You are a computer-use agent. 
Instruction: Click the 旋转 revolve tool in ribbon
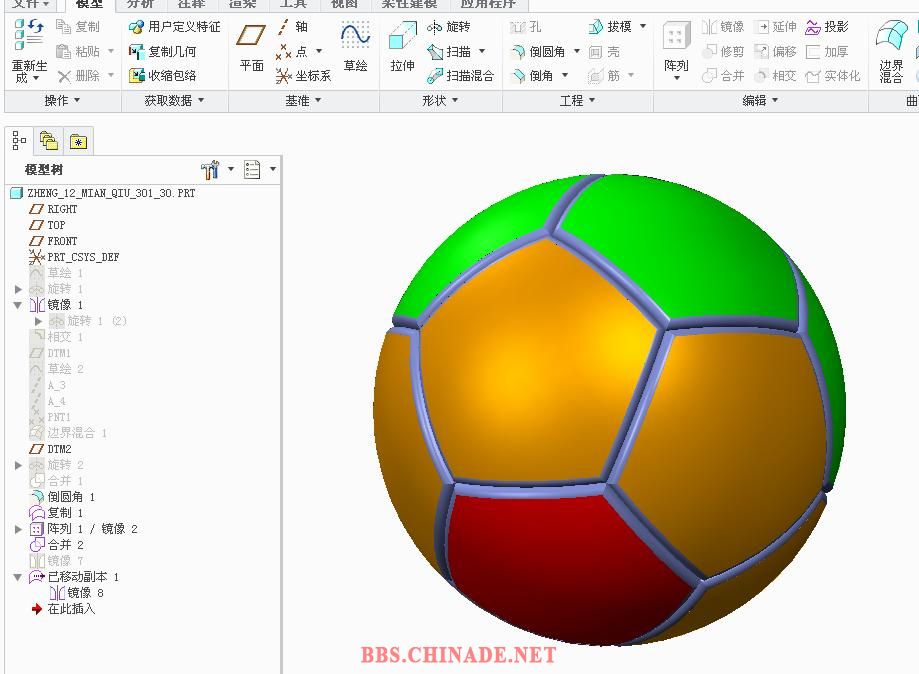click(x=449, y=27)
